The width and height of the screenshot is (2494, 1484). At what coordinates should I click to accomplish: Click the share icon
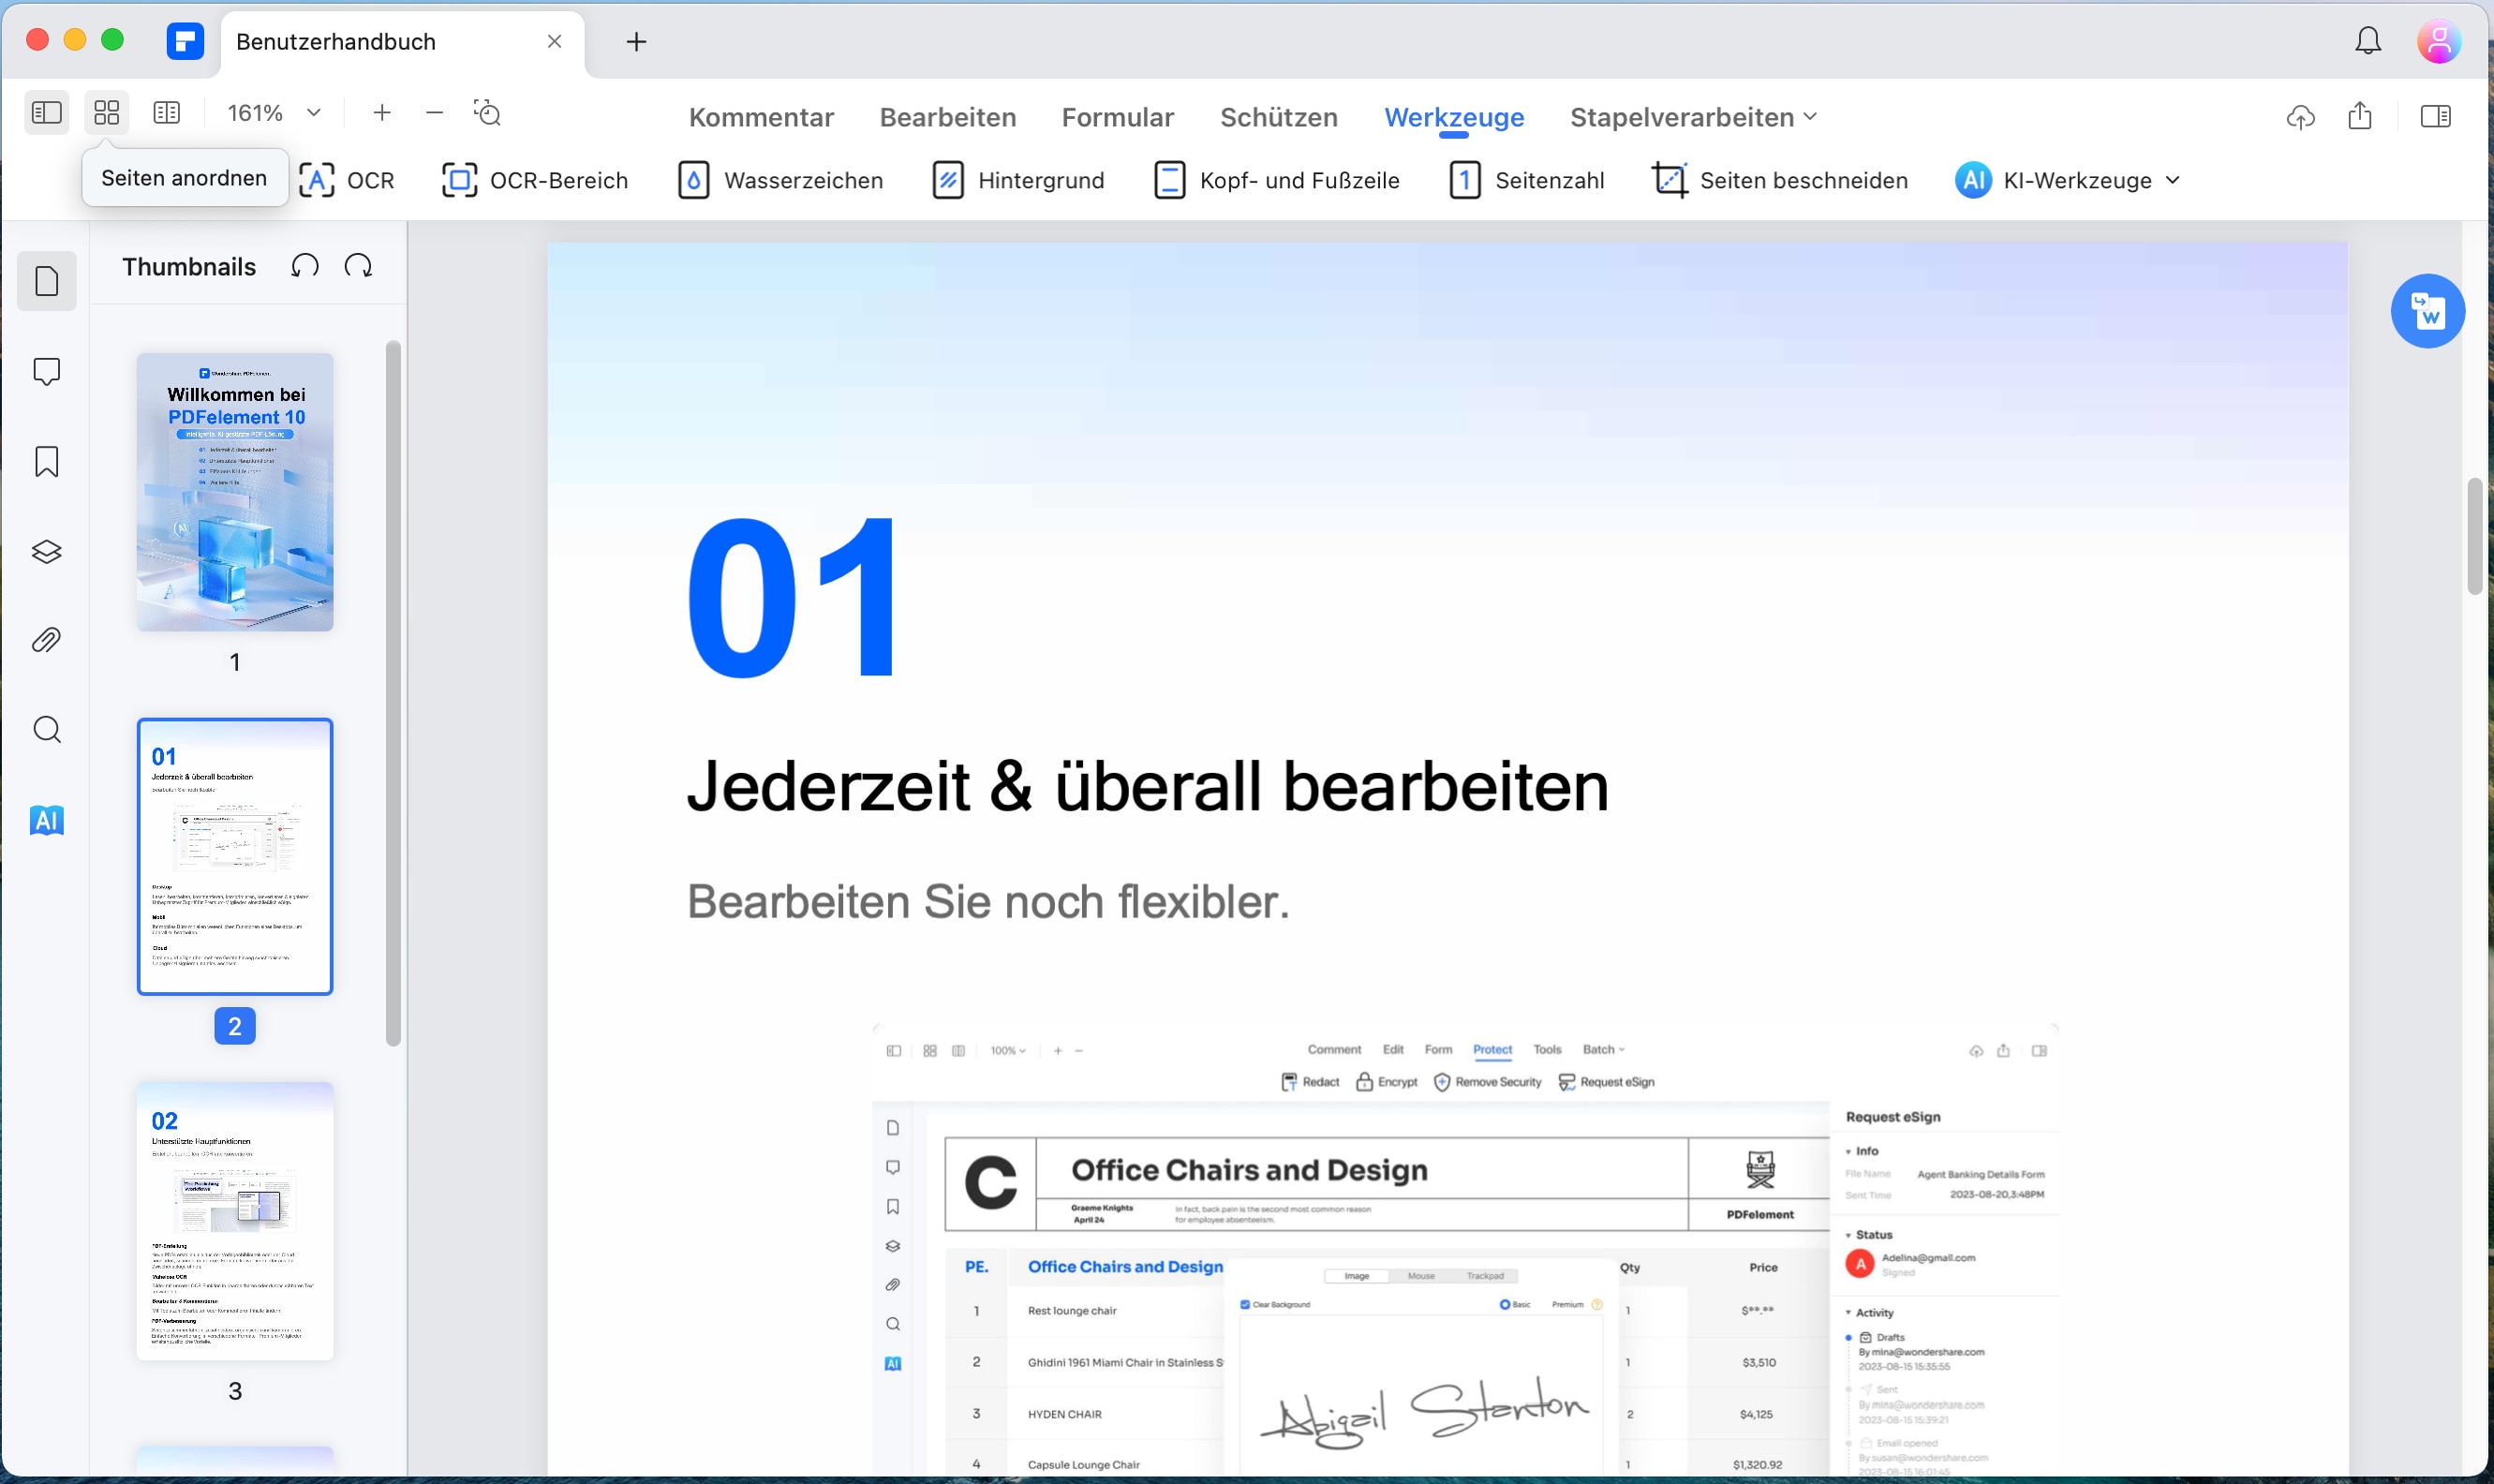2360,117
